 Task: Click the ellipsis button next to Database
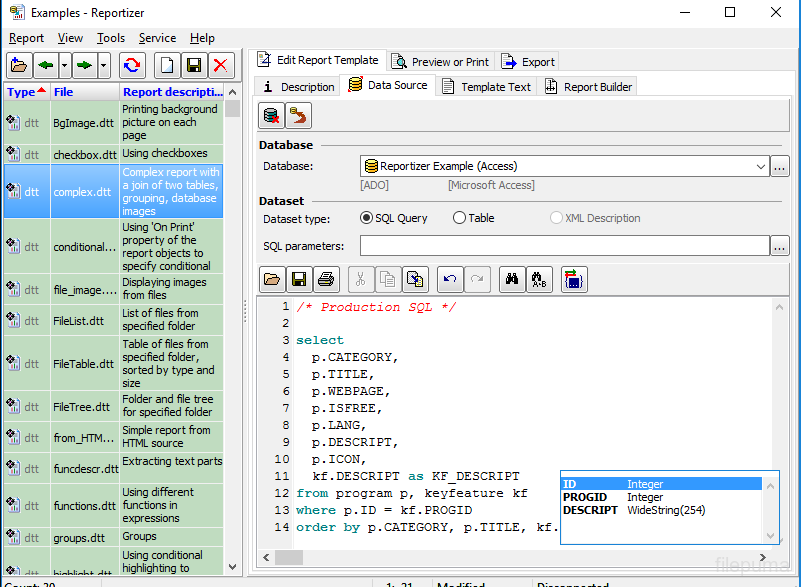tap(780, 167)
